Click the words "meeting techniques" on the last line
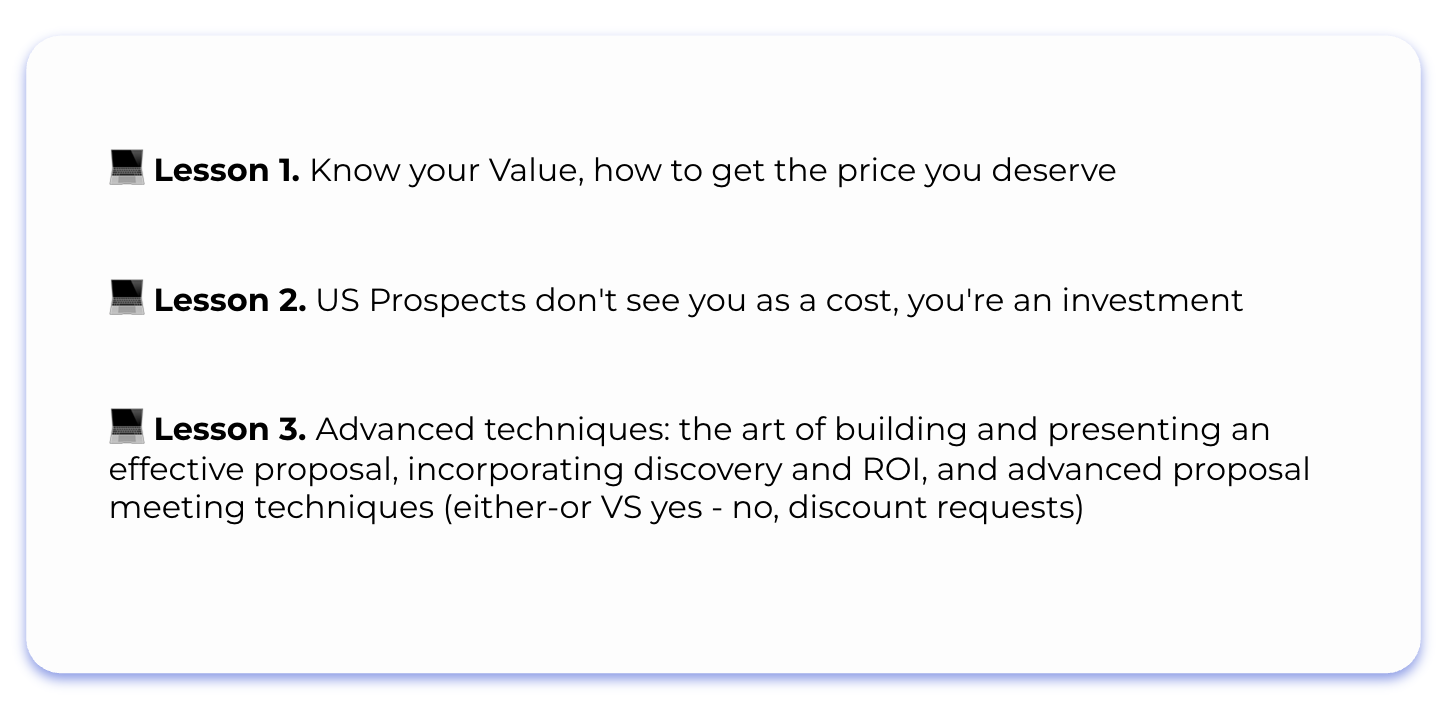1454x720 pixels. tap(268, 508)
